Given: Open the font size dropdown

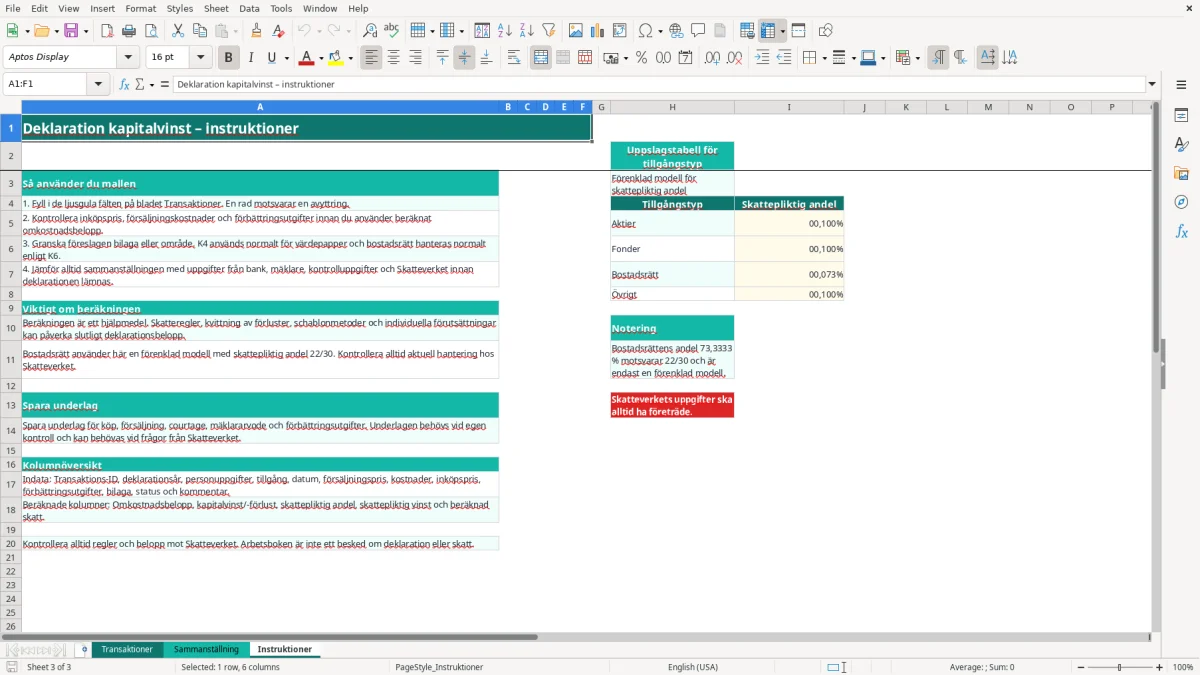Looking at the screenshot, I should [x=201, y=57].
